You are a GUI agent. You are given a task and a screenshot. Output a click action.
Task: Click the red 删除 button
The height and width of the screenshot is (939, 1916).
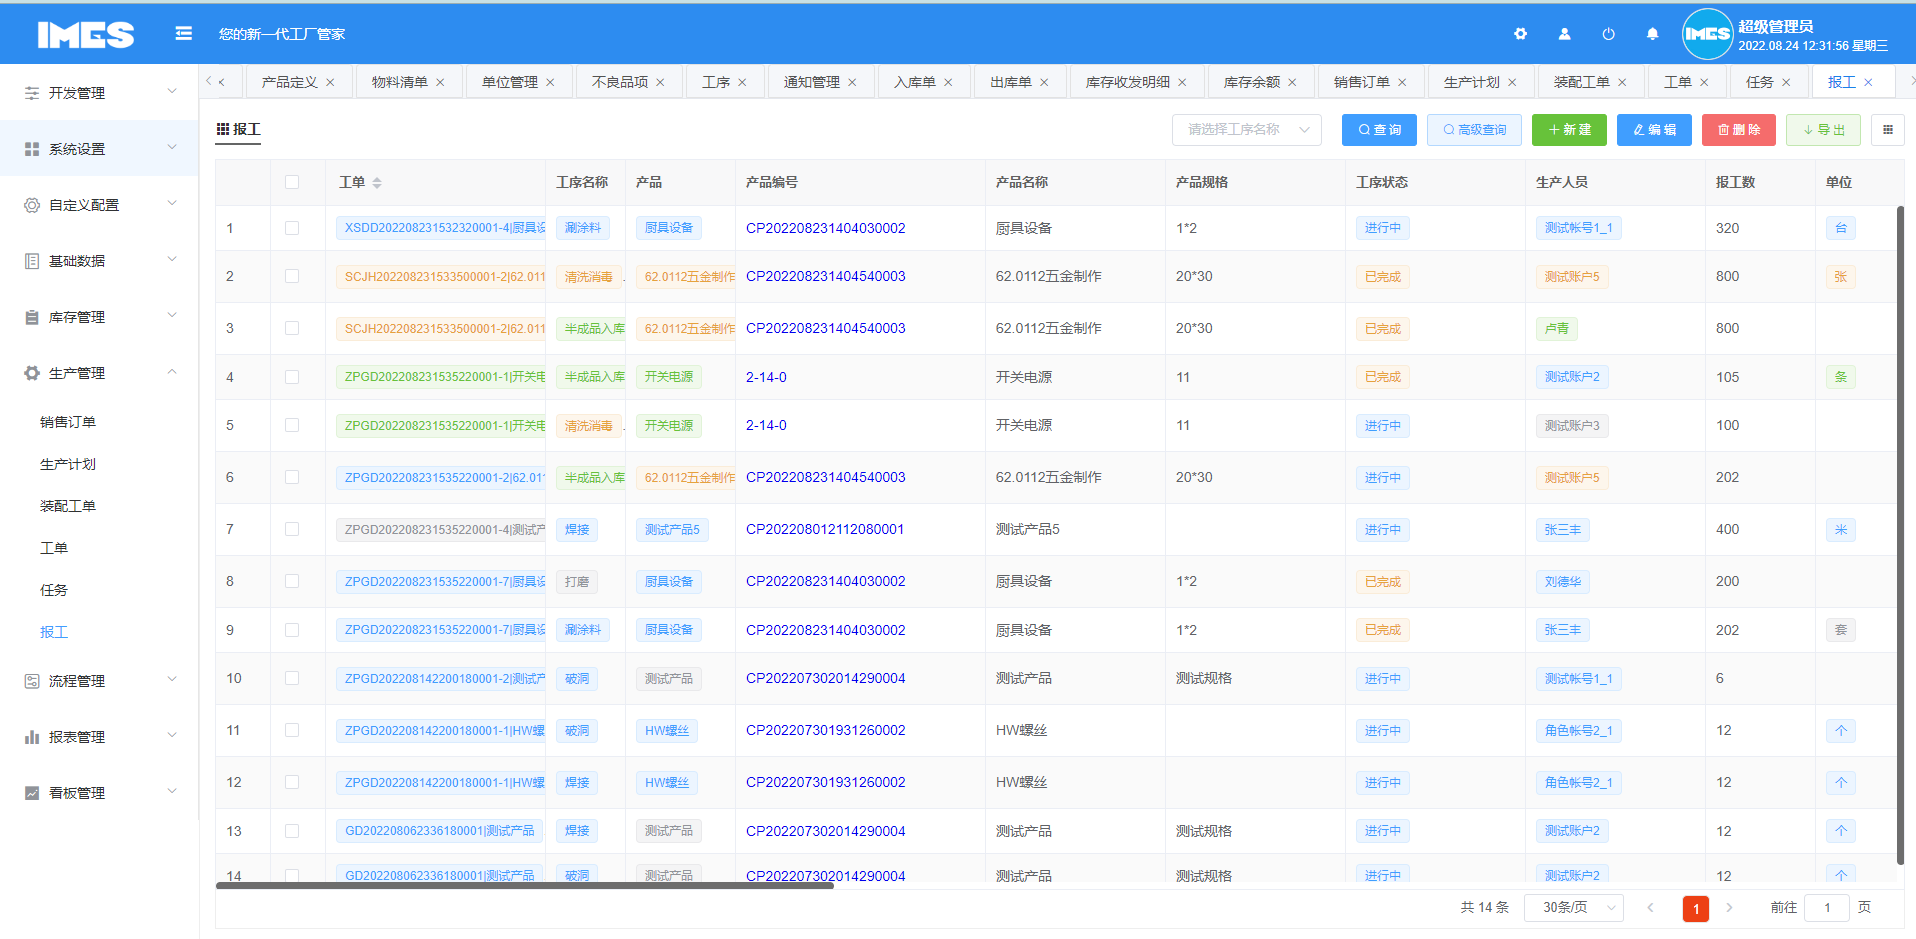pyautogui.click(x=1739, y=130)
